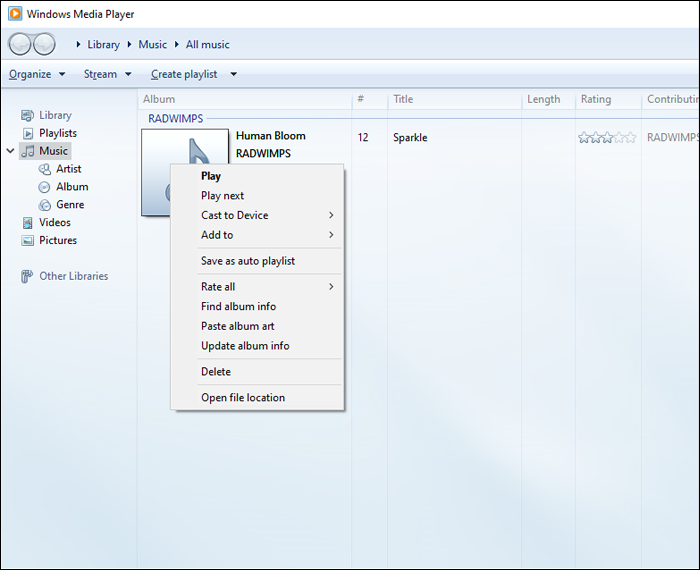Click the Videos icon in the sidebar

tap(28, 223)
